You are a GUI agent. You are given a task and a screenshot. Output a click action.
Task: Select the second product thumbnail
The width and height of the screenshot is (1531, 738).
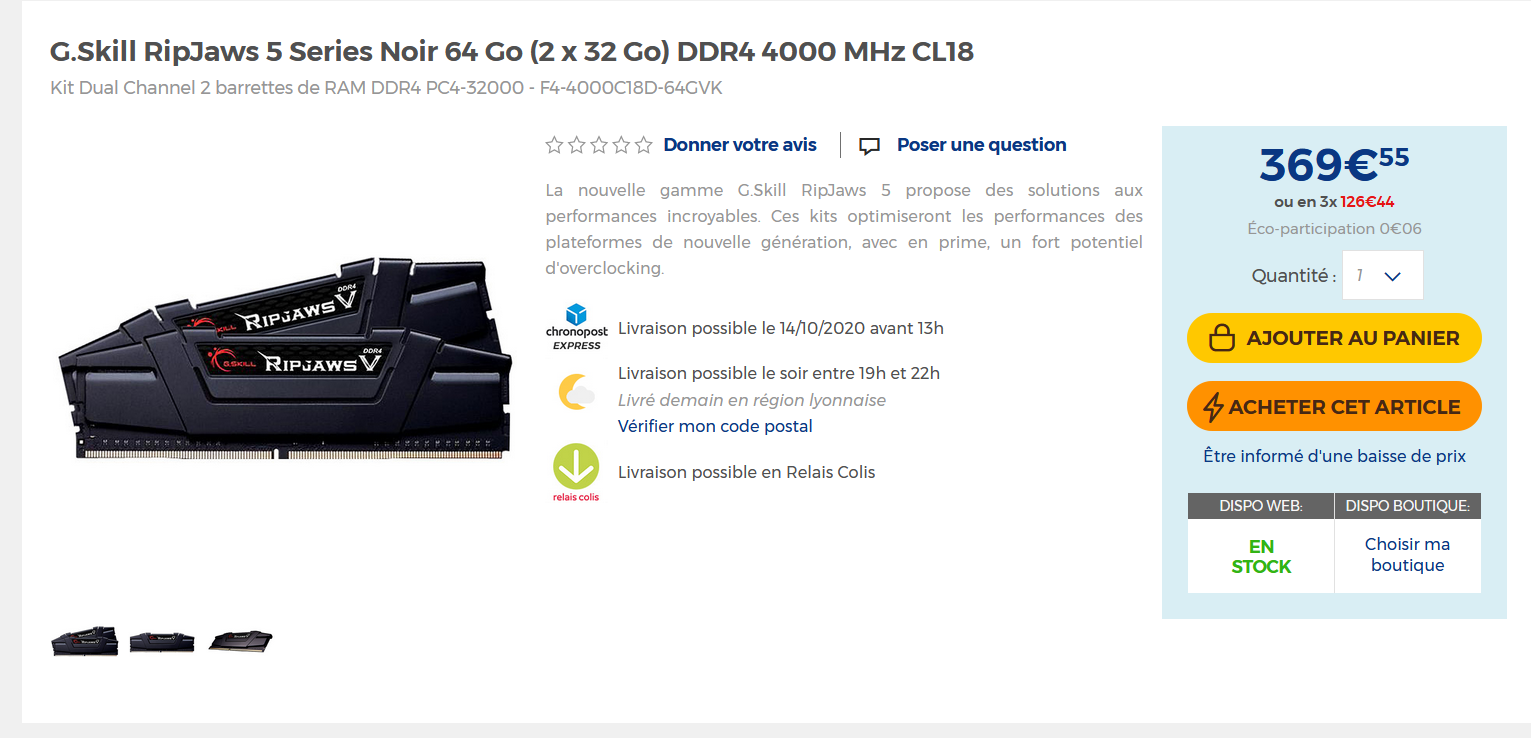click(x=162, y=641)
